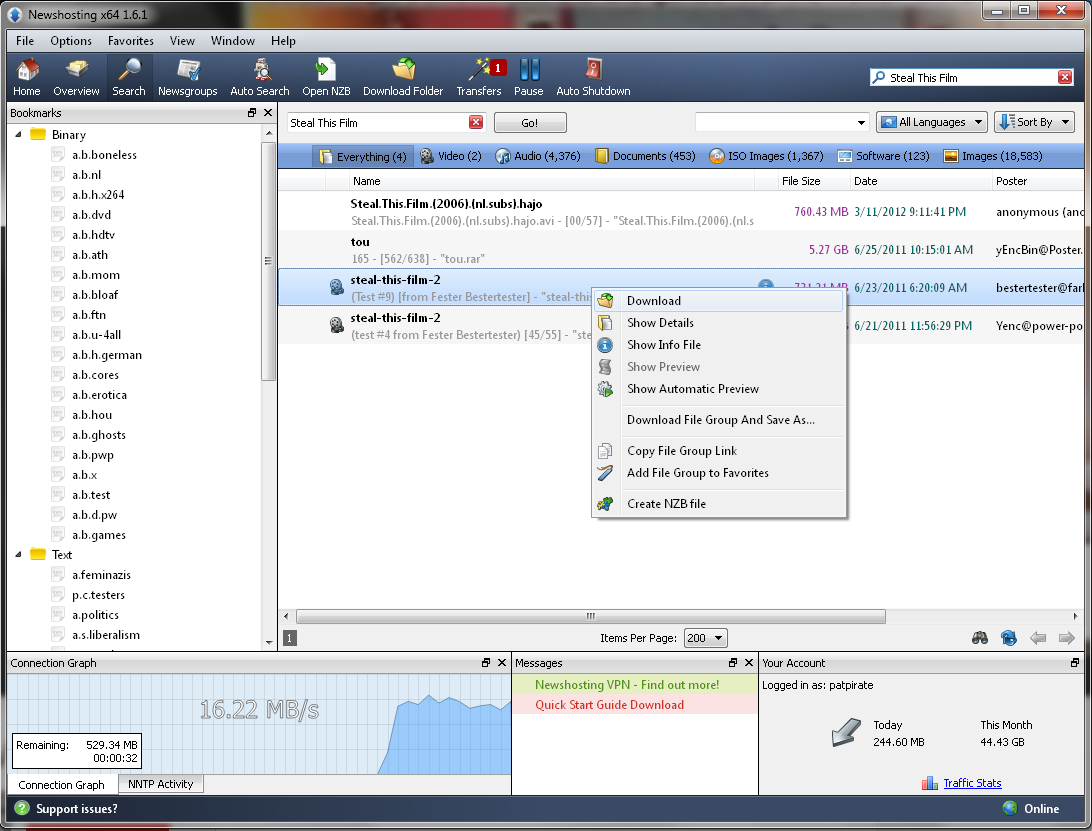Viewport: 1092px width, 831px height.
Task: Toggle the Auto Shutdown toolbar icon
Action: coord(593,77)
